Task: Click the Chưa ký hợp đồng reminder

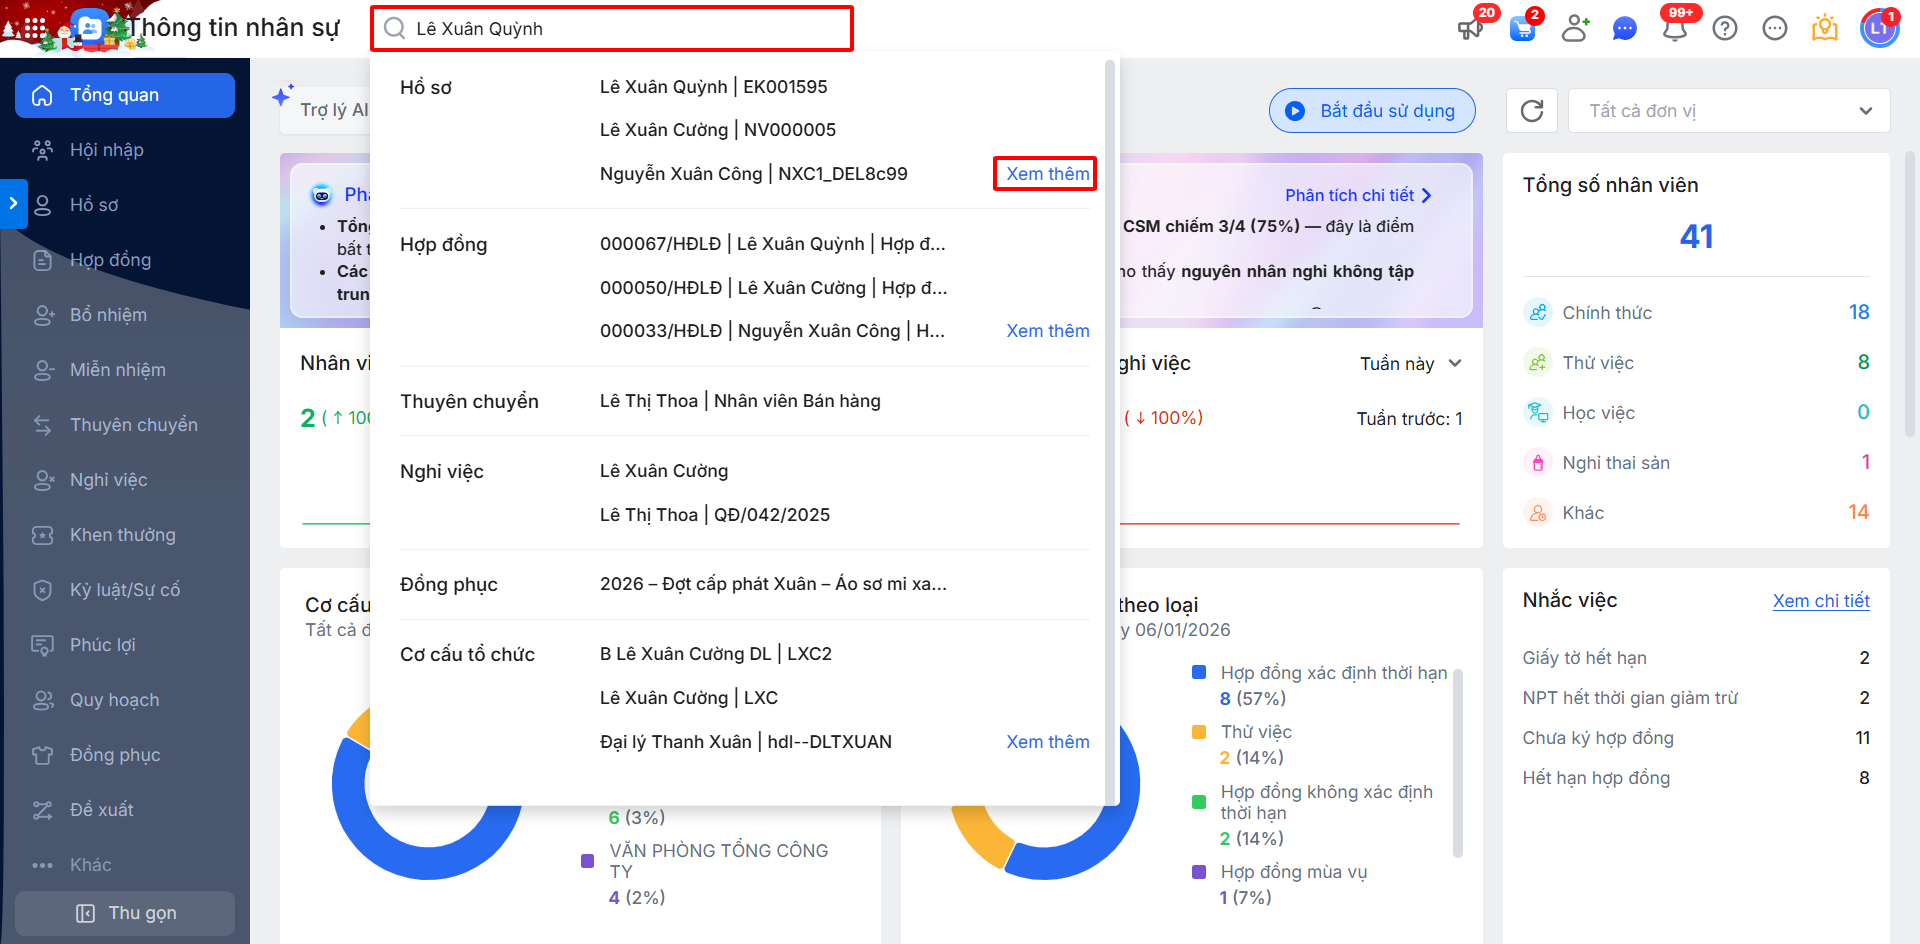Action: click(x=1696, y=738)
